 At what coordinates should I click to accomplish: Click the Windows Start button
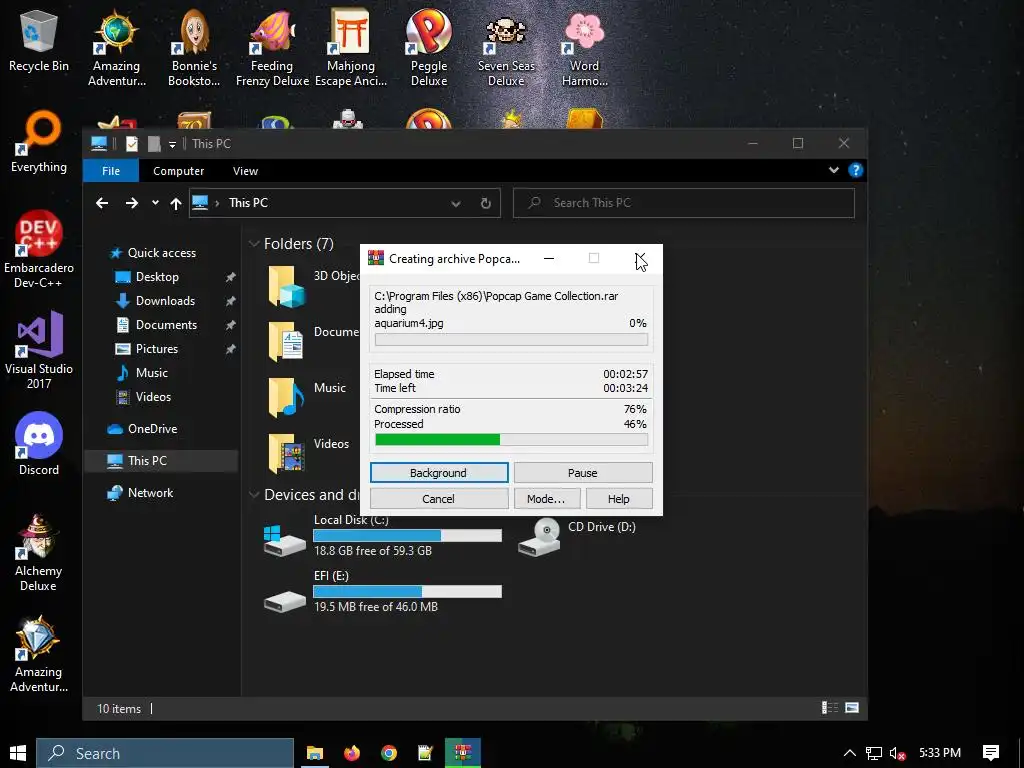point(18,753)
